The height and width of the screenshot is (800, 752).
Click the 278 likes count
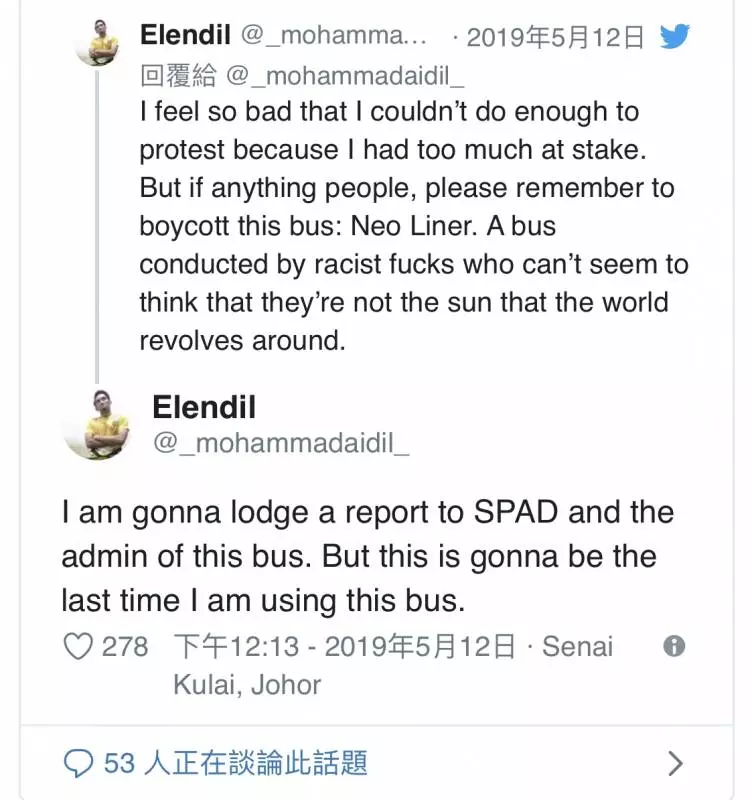[x=125, y=646]
